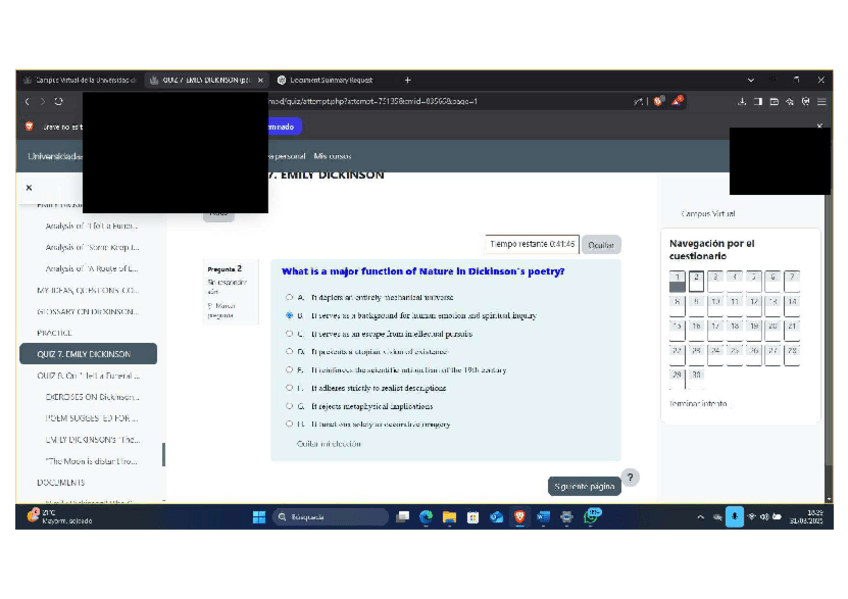The height and width of the screenshot is (599, 848).
Task: Open WhatsApp from the taskbar
Action: [592, 516]
